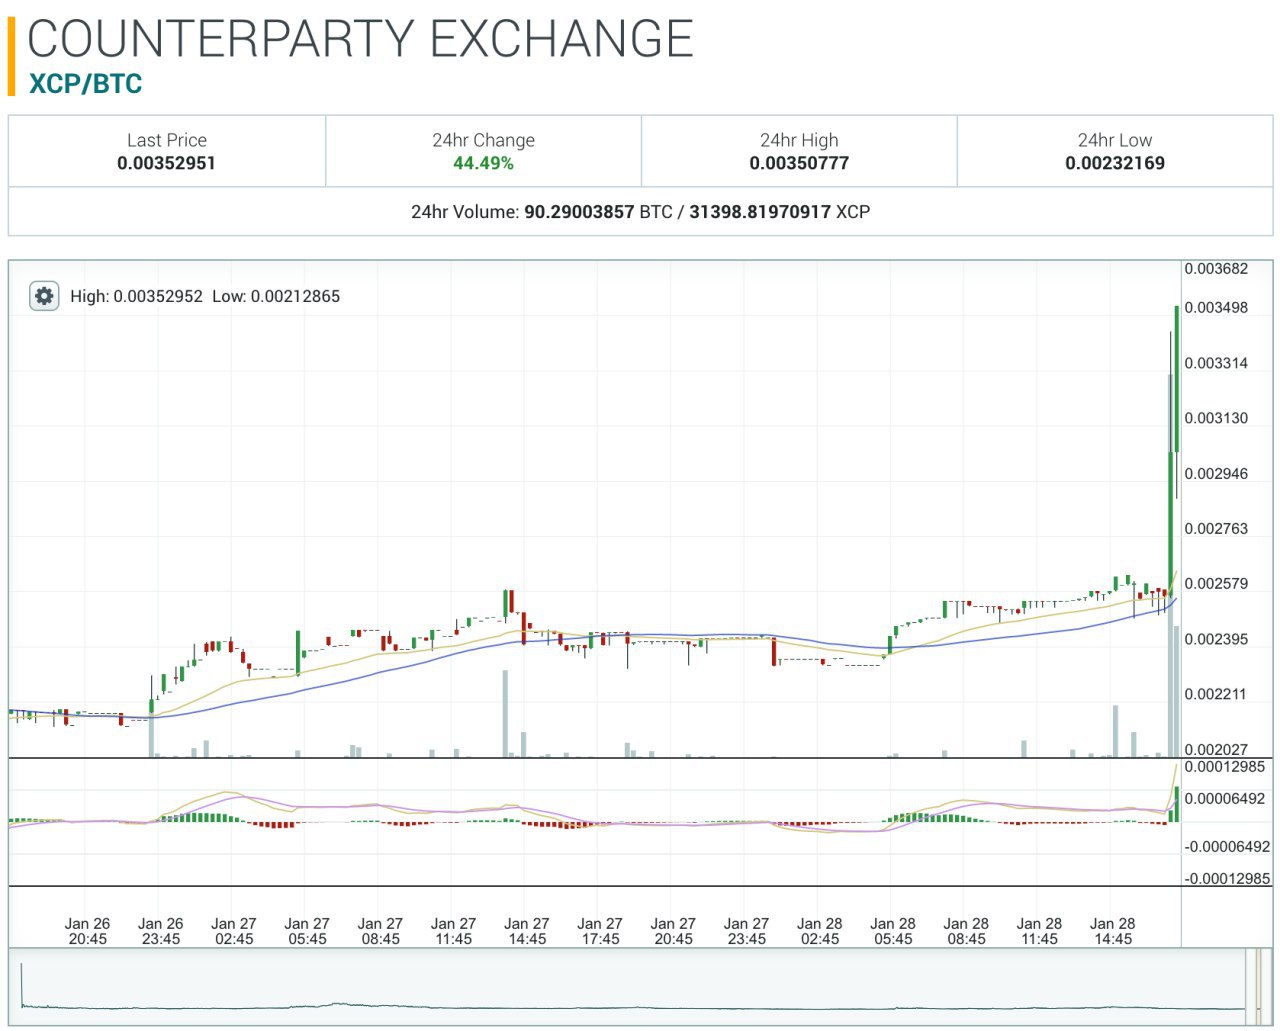
Task: Select the 24hr High value 0.00350777
Action: click(x=799, y=163)
